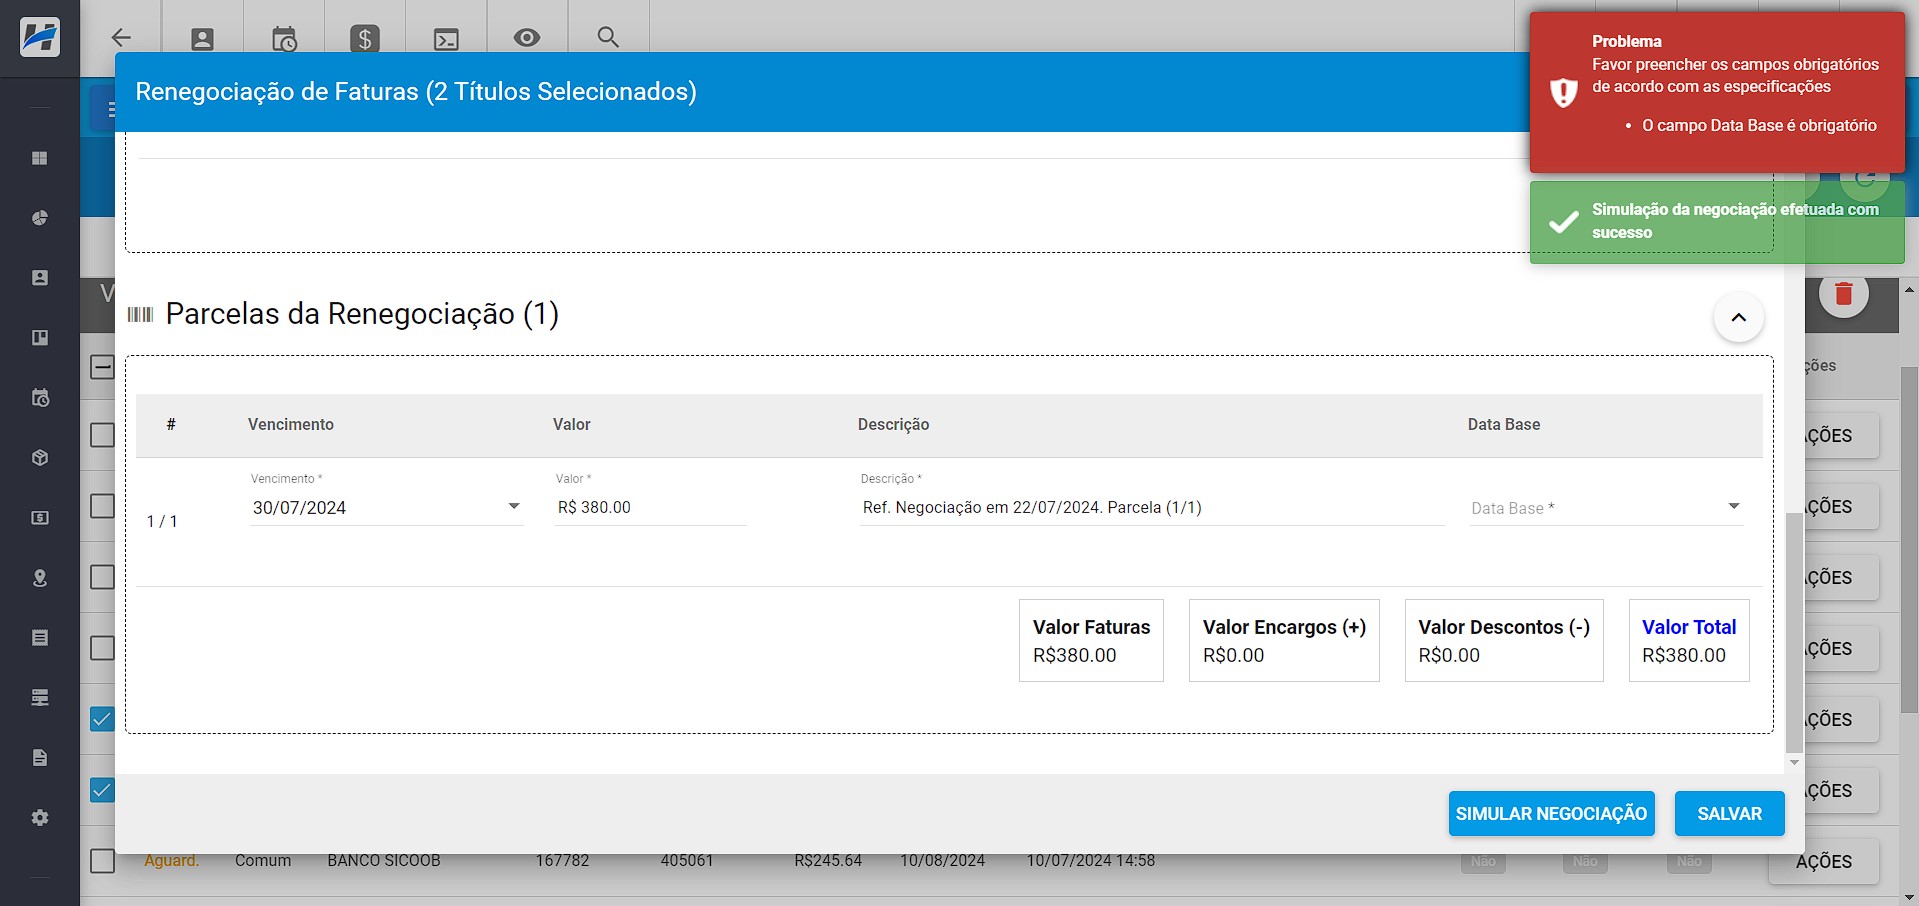Click the Valor Faturas R$380.00 box
Image resolution: width=1919 pixels, height=906 pixels.
[1091, 641]
